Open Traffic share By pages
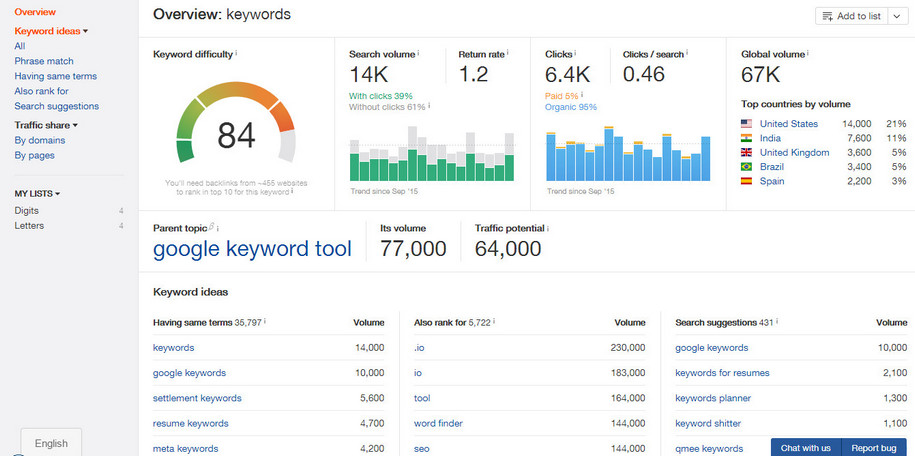 pos(34,155)
